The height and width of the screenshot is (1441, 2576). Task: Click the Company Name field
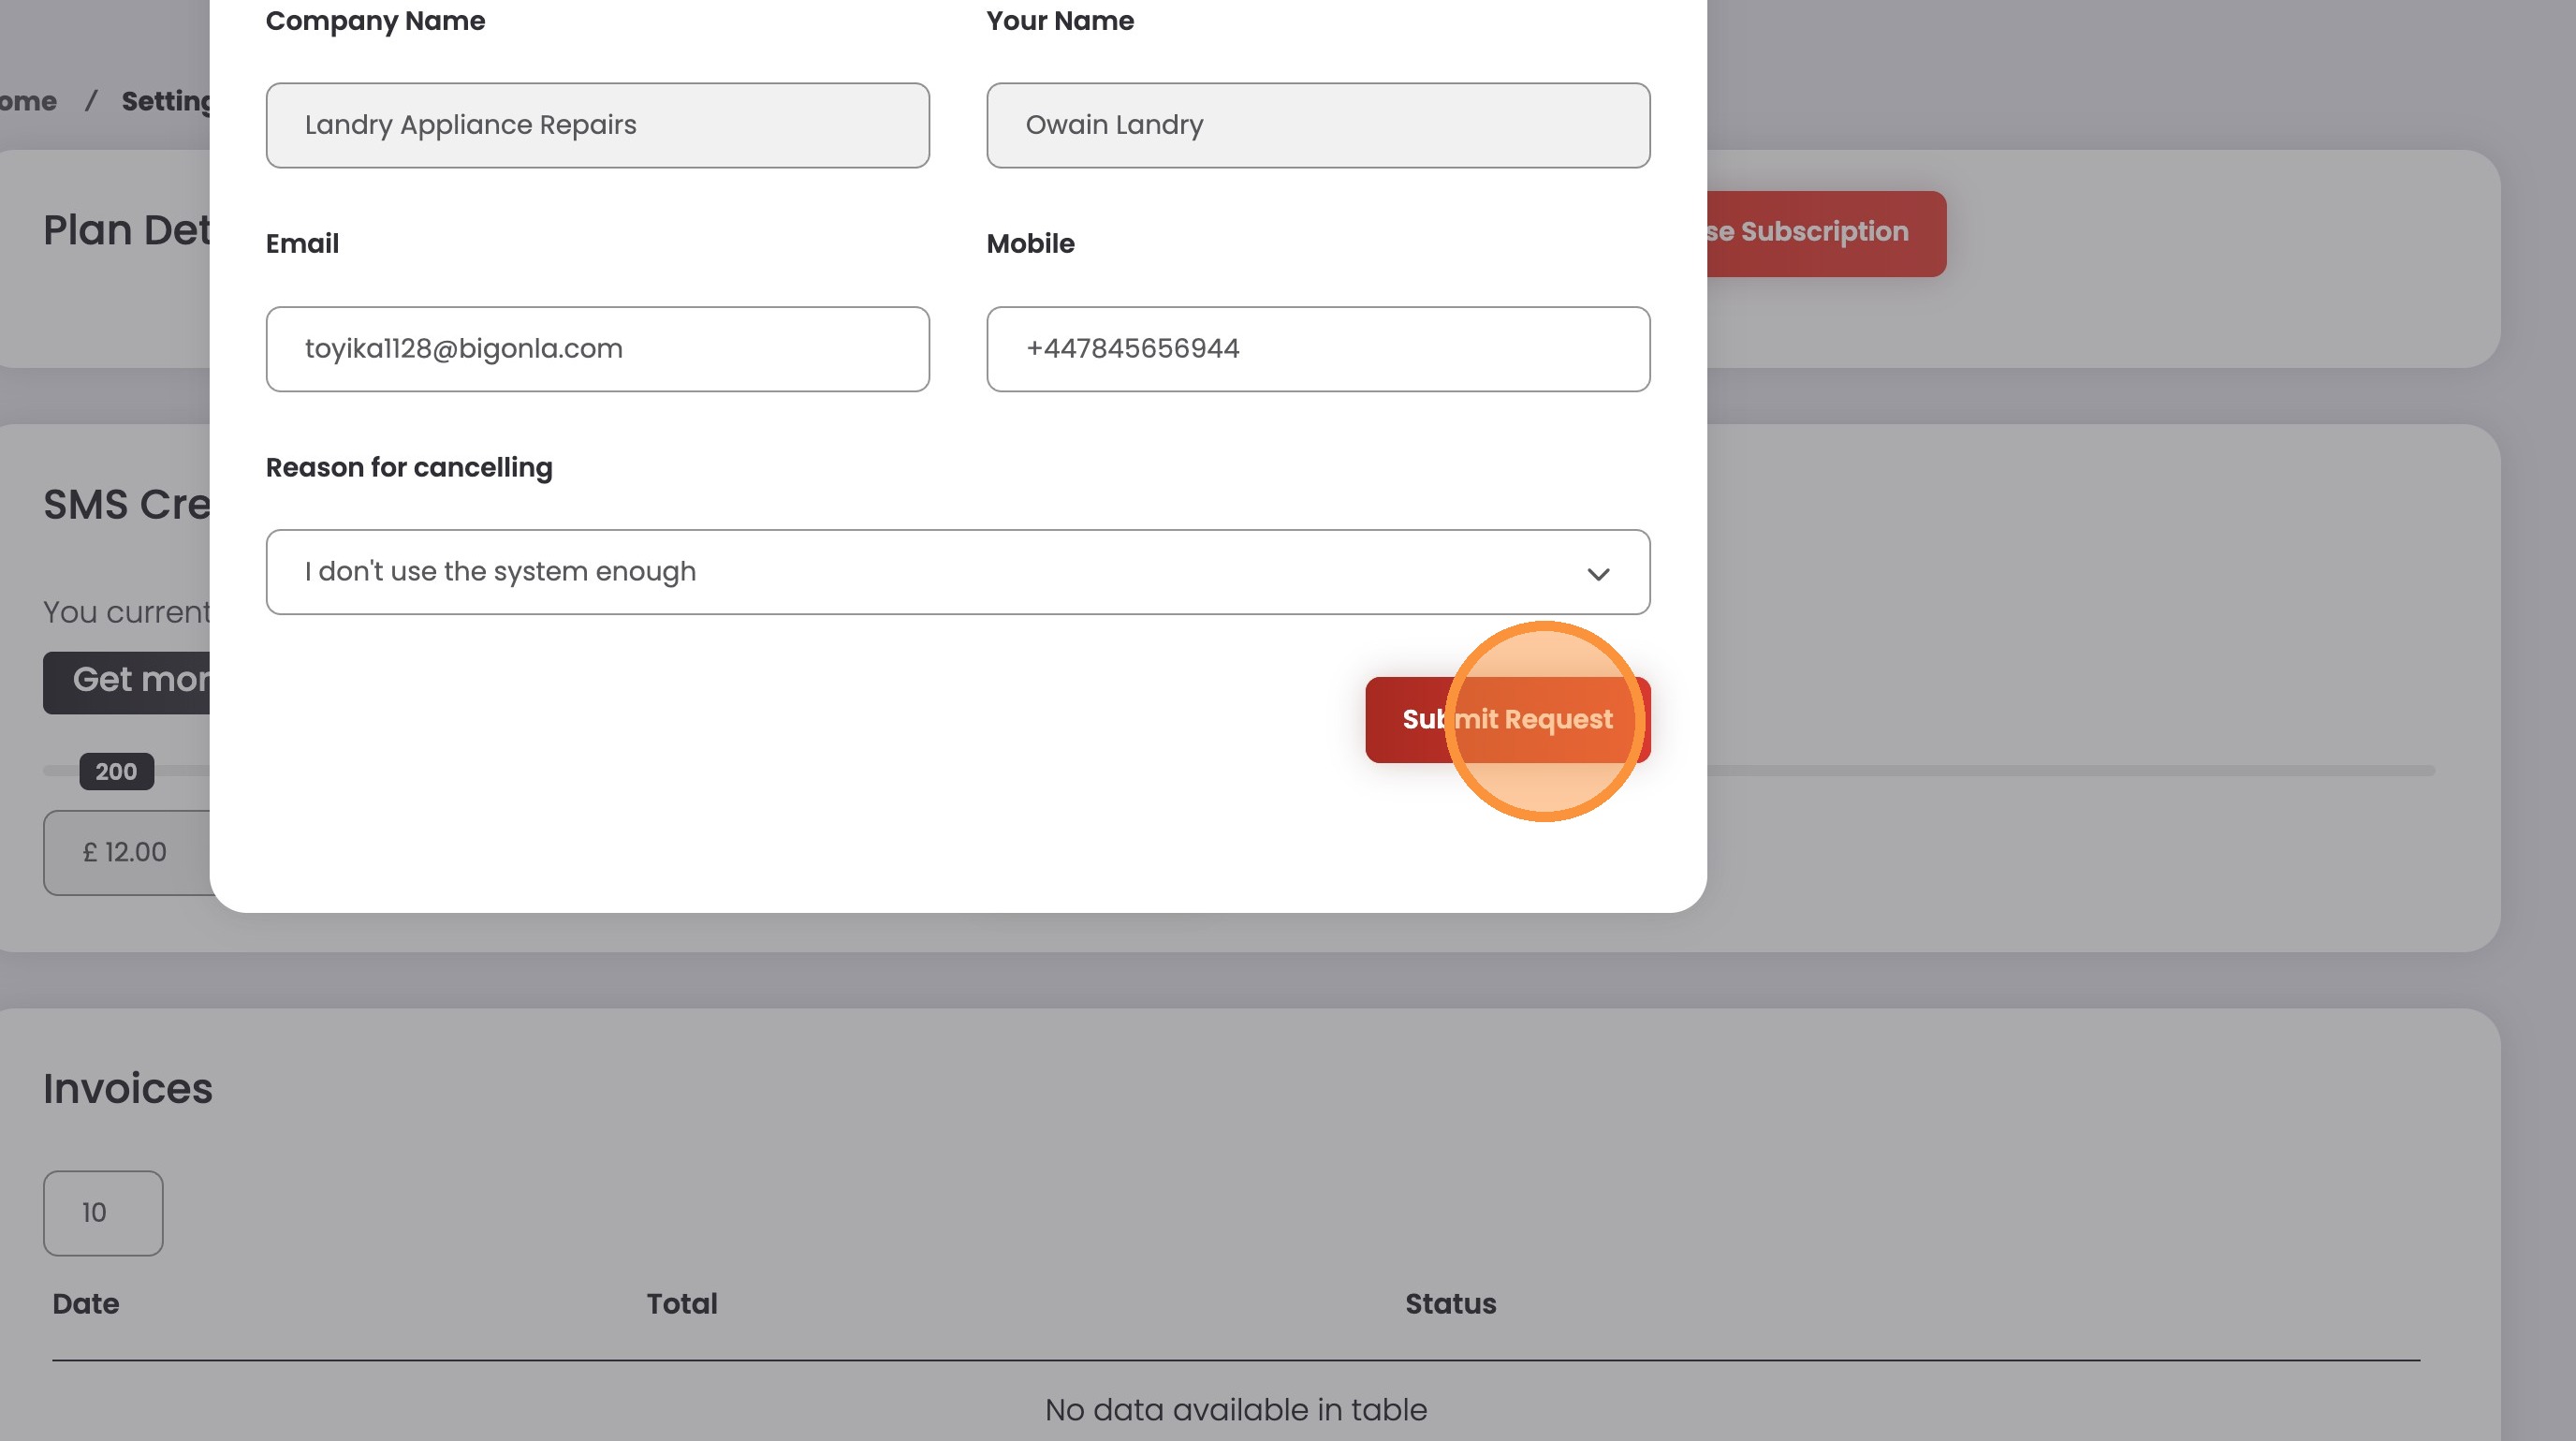pyautogui.click(x=597, y=125)
